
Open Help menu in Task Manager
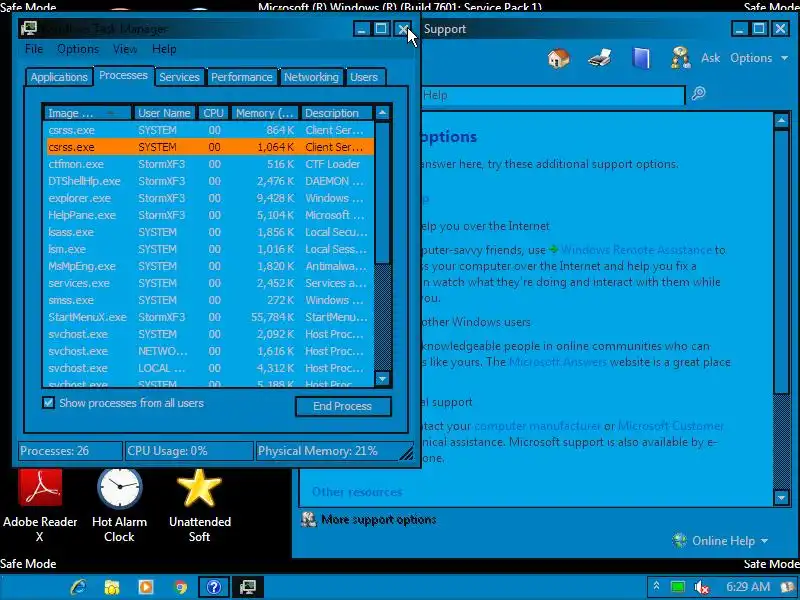164,49
